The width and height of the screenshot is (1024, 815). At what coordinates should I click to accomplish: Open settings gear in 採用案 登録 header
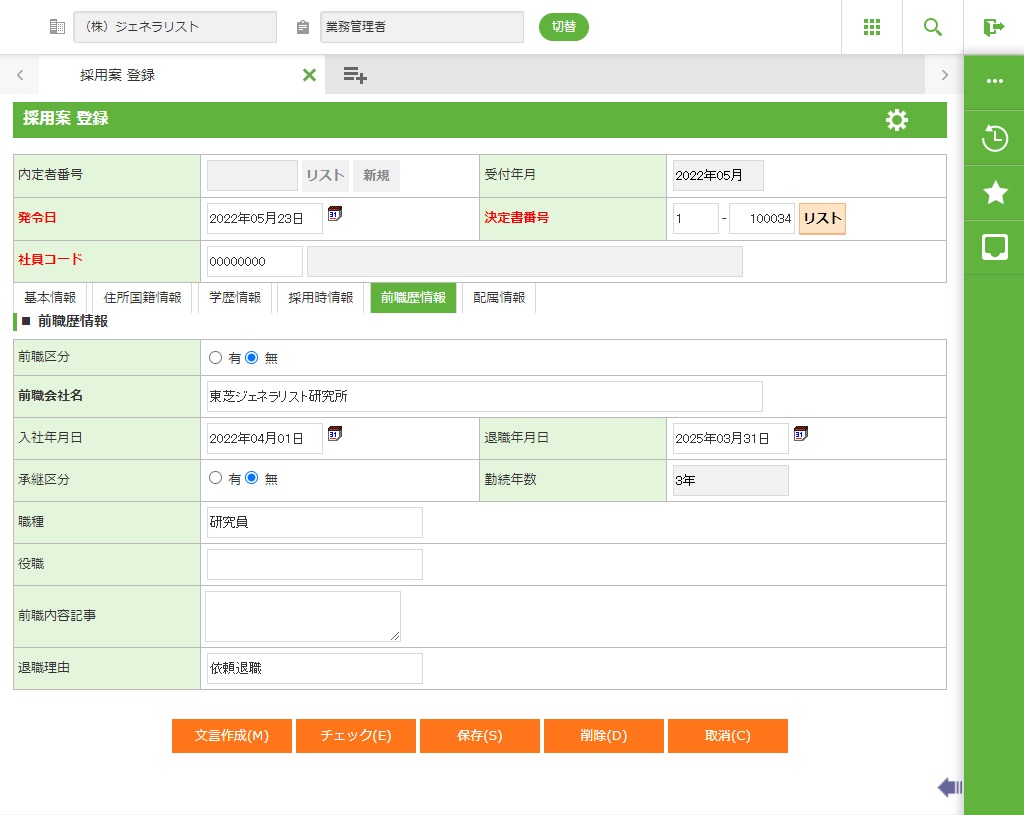897,120
